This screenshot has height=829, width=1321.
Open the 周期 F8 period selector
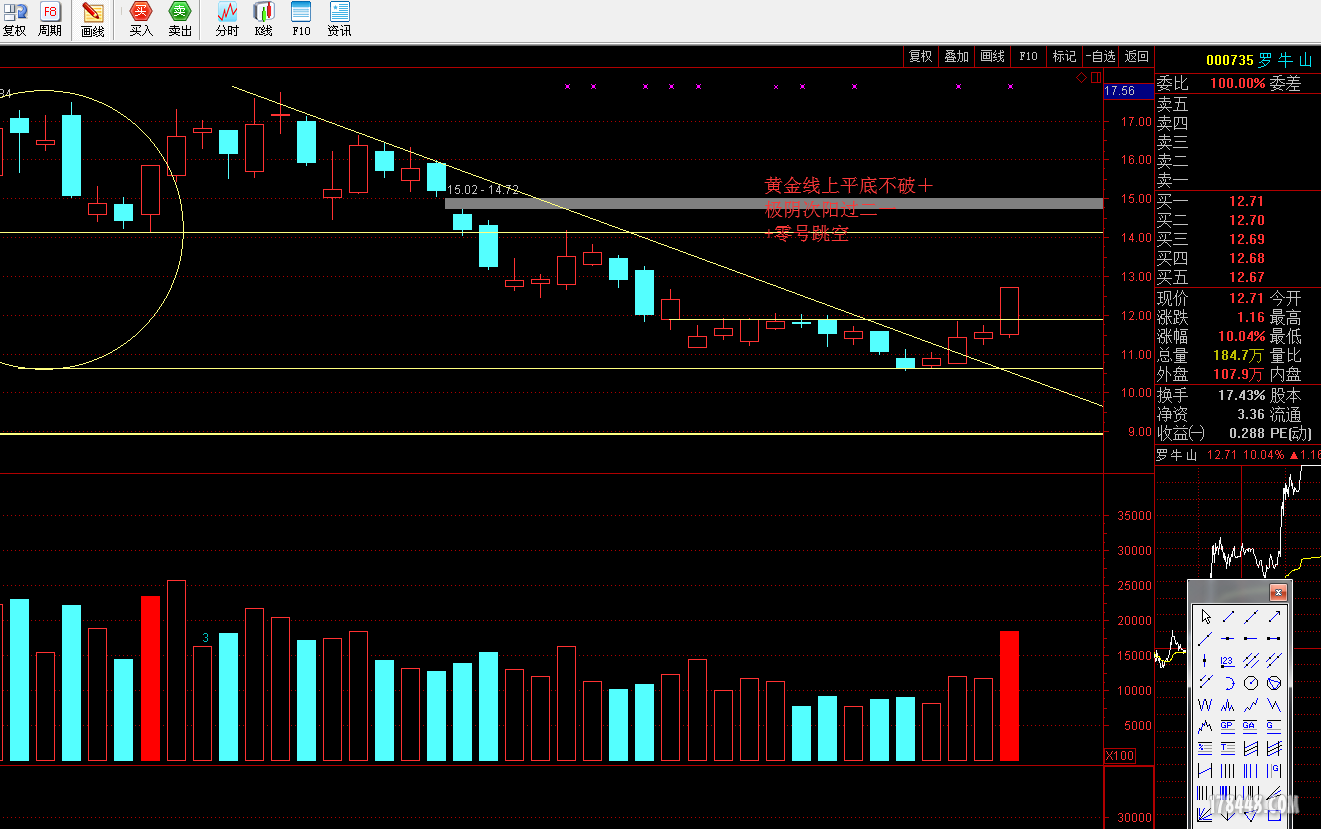(x=50, y=19)
